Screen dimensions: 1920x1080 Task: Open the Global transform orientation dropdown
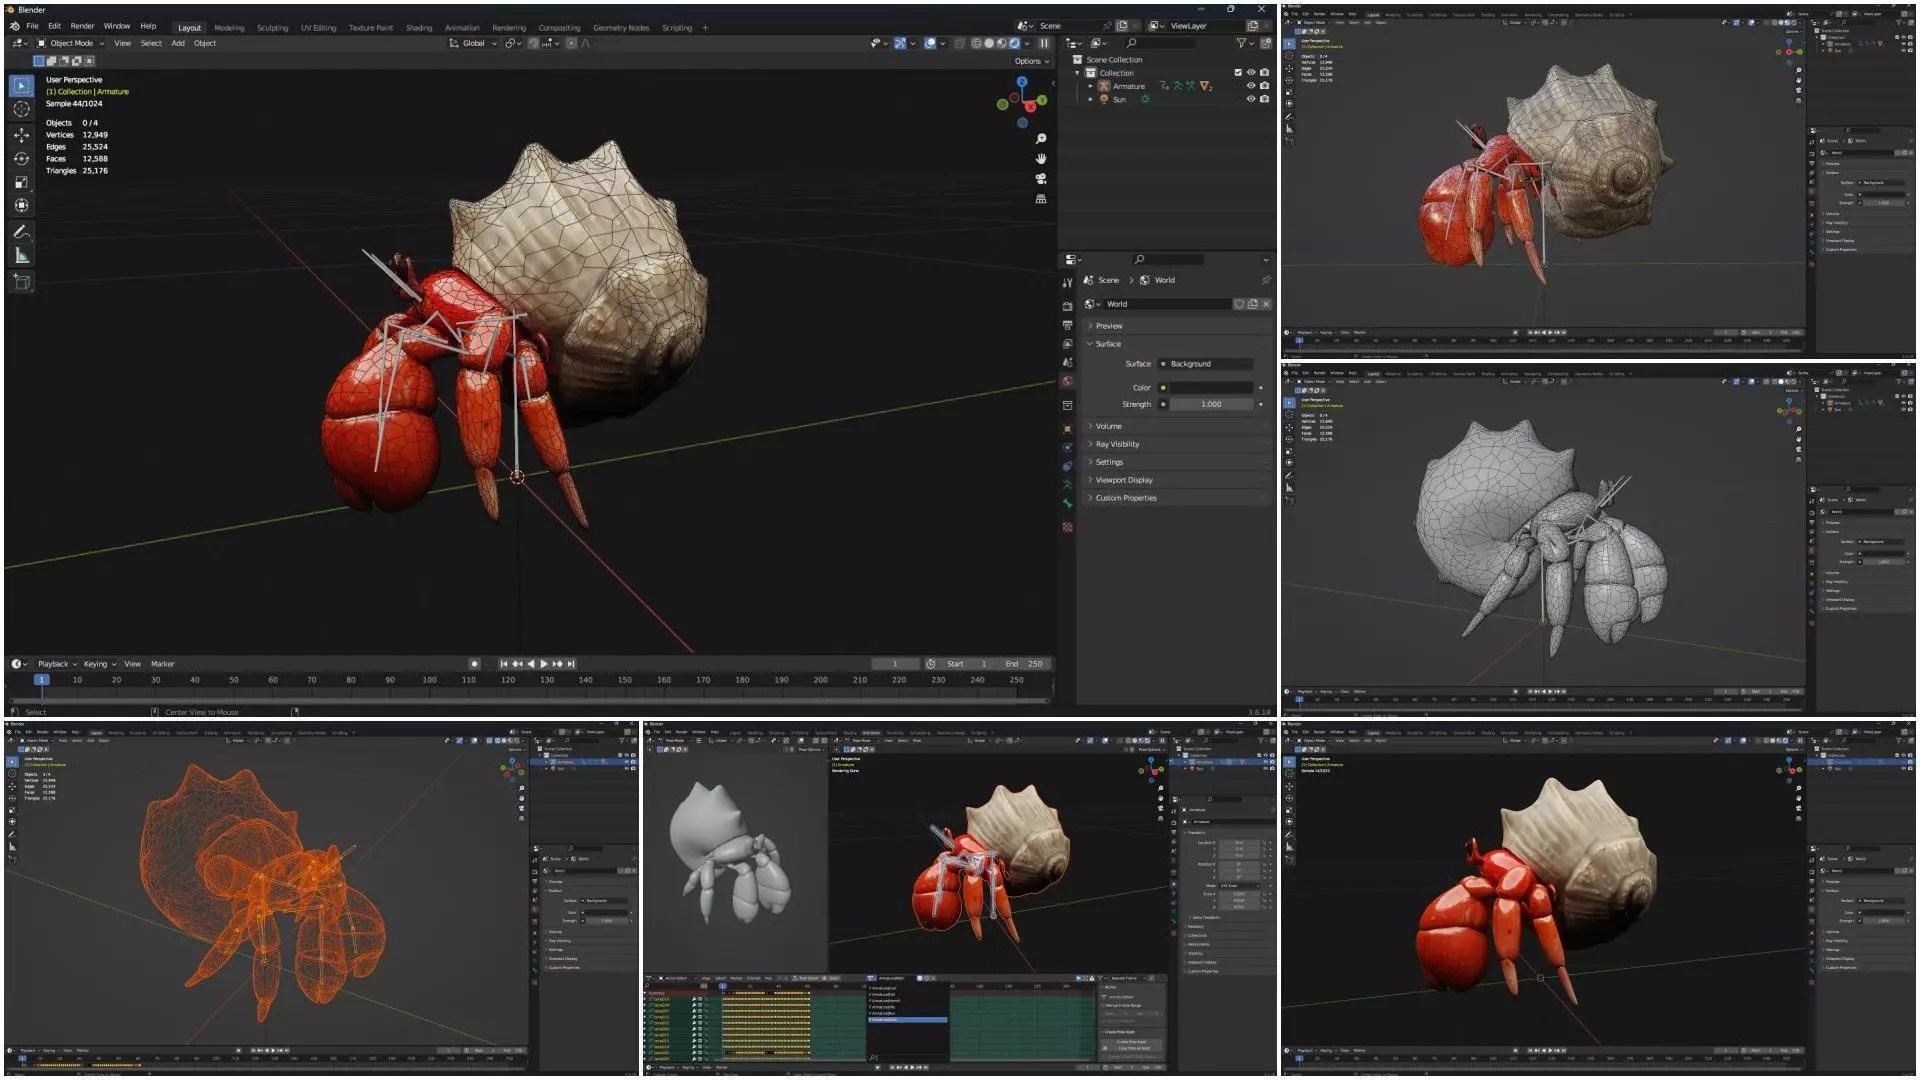tap(473, 43)
